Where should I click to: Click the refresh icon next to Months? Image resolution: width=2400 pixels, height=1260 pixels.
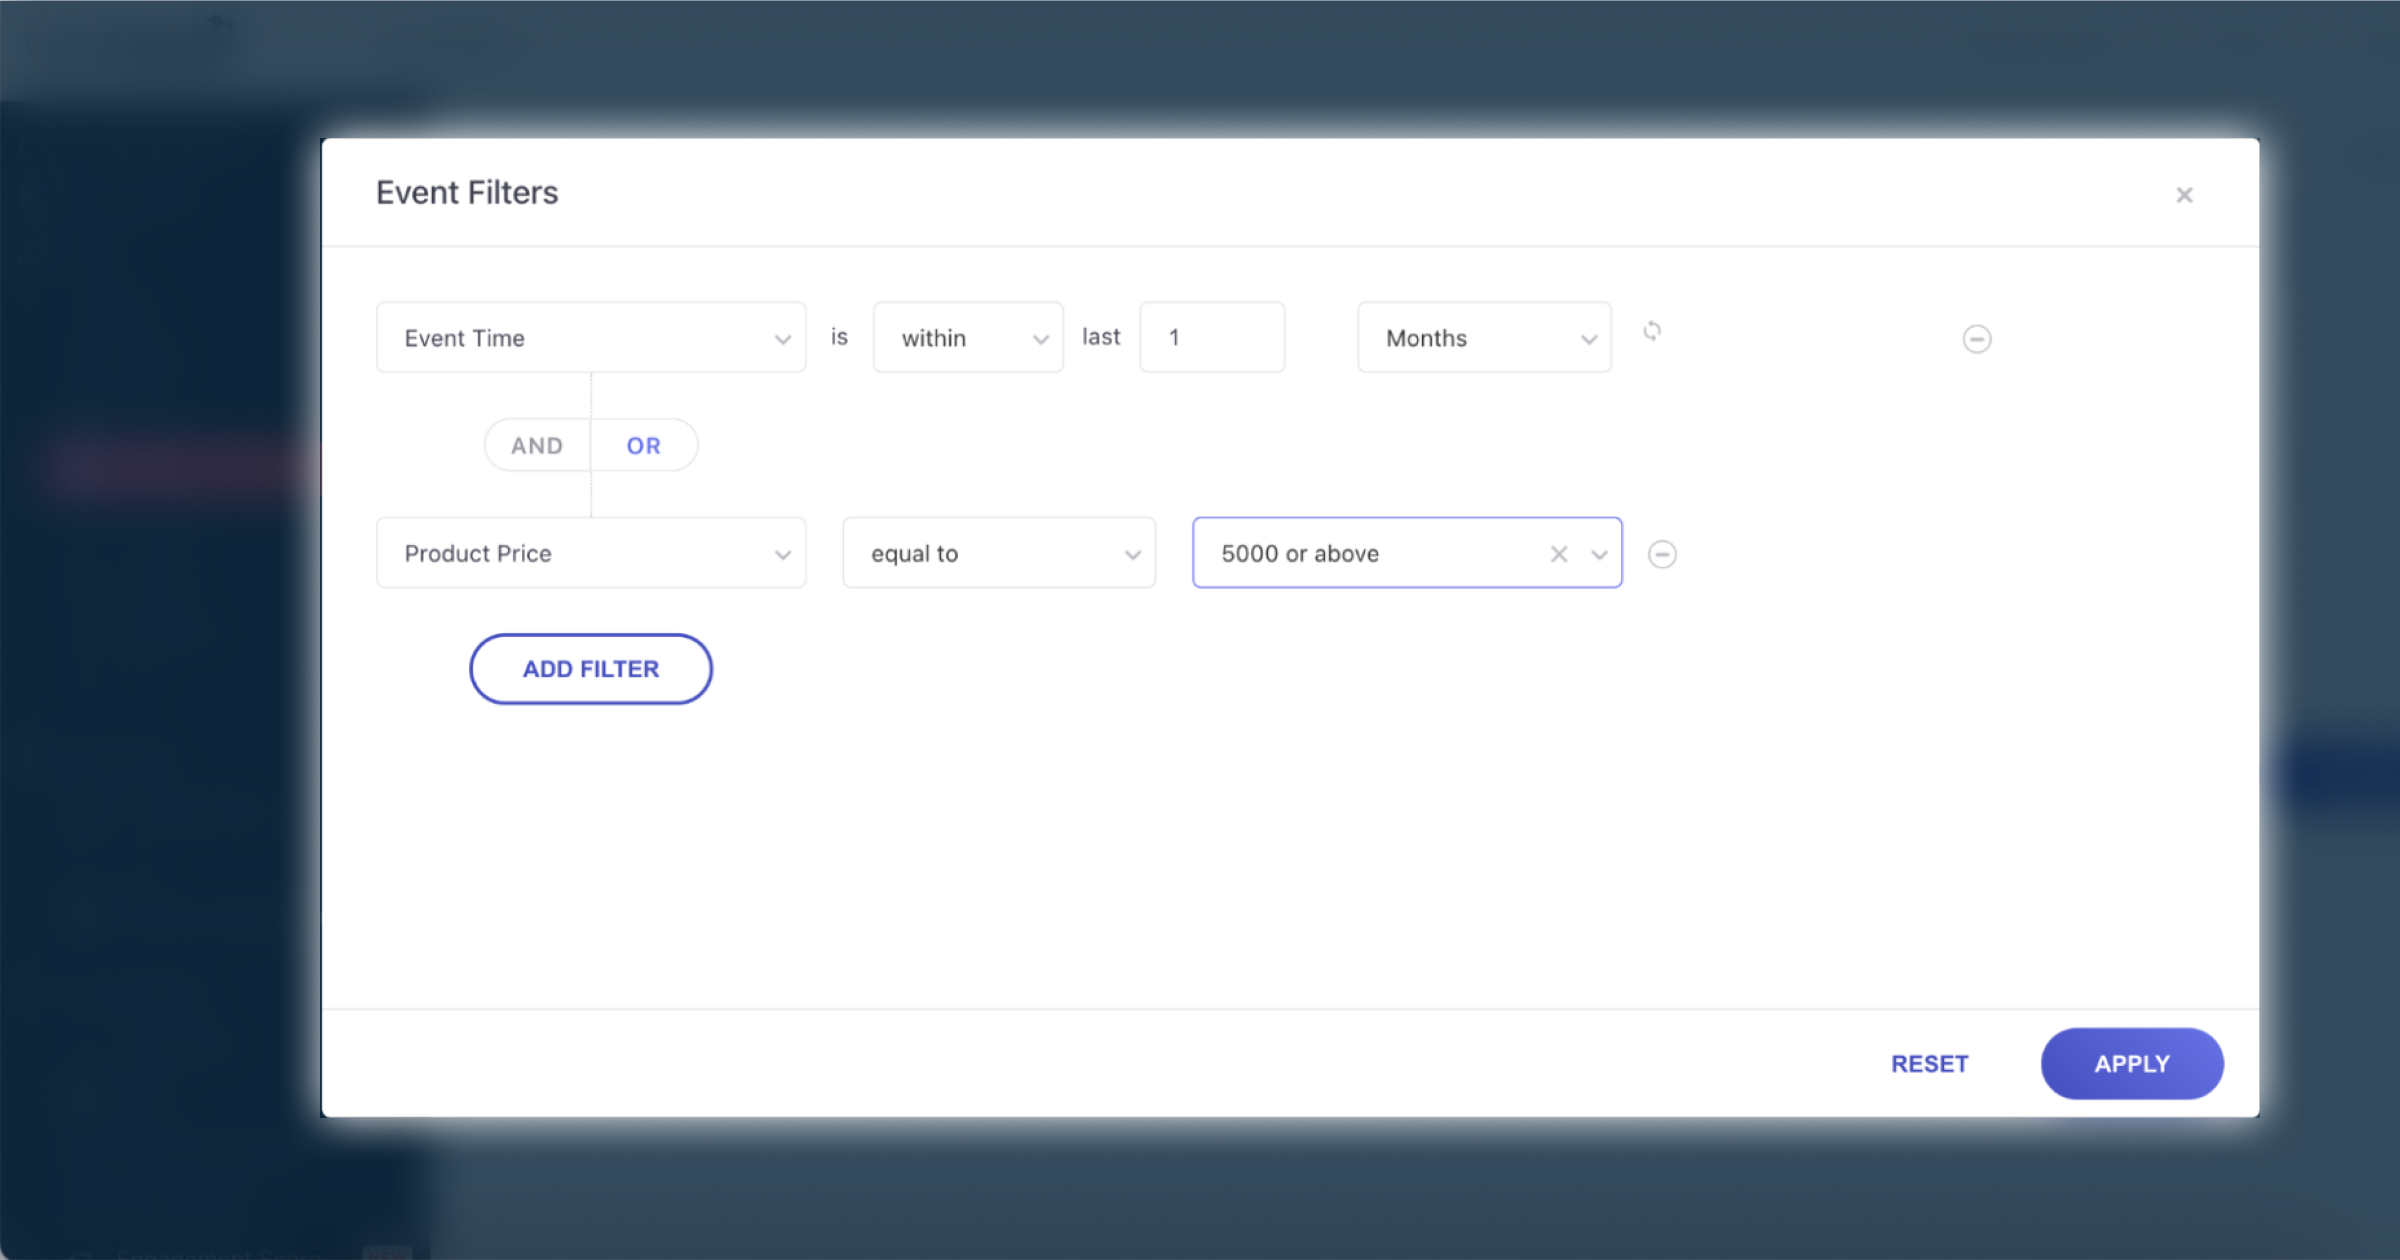(x=1652, y=331)
